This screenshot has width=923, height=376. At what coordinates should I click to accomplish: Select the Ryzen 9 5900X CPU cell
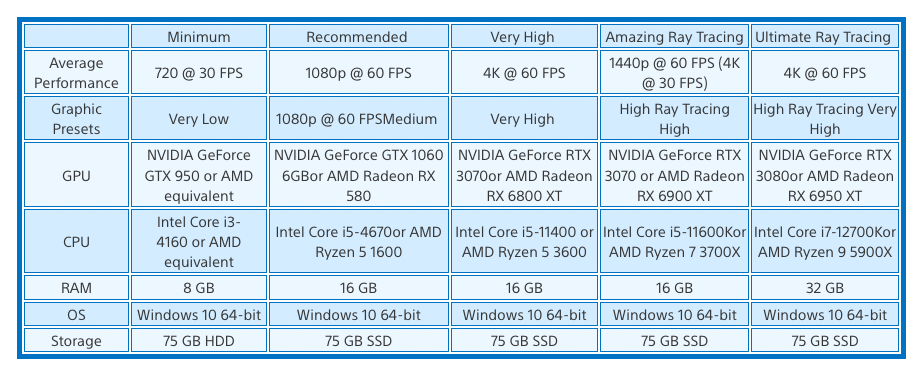825,241
